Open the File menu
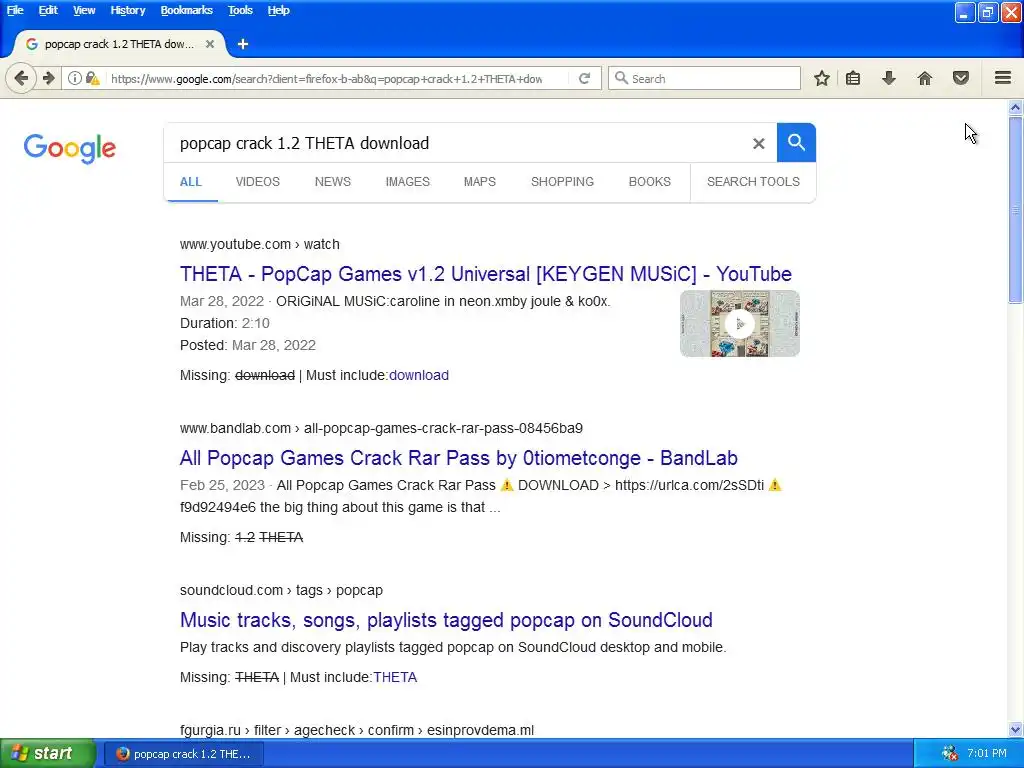1024x768 pixels. 15,10
